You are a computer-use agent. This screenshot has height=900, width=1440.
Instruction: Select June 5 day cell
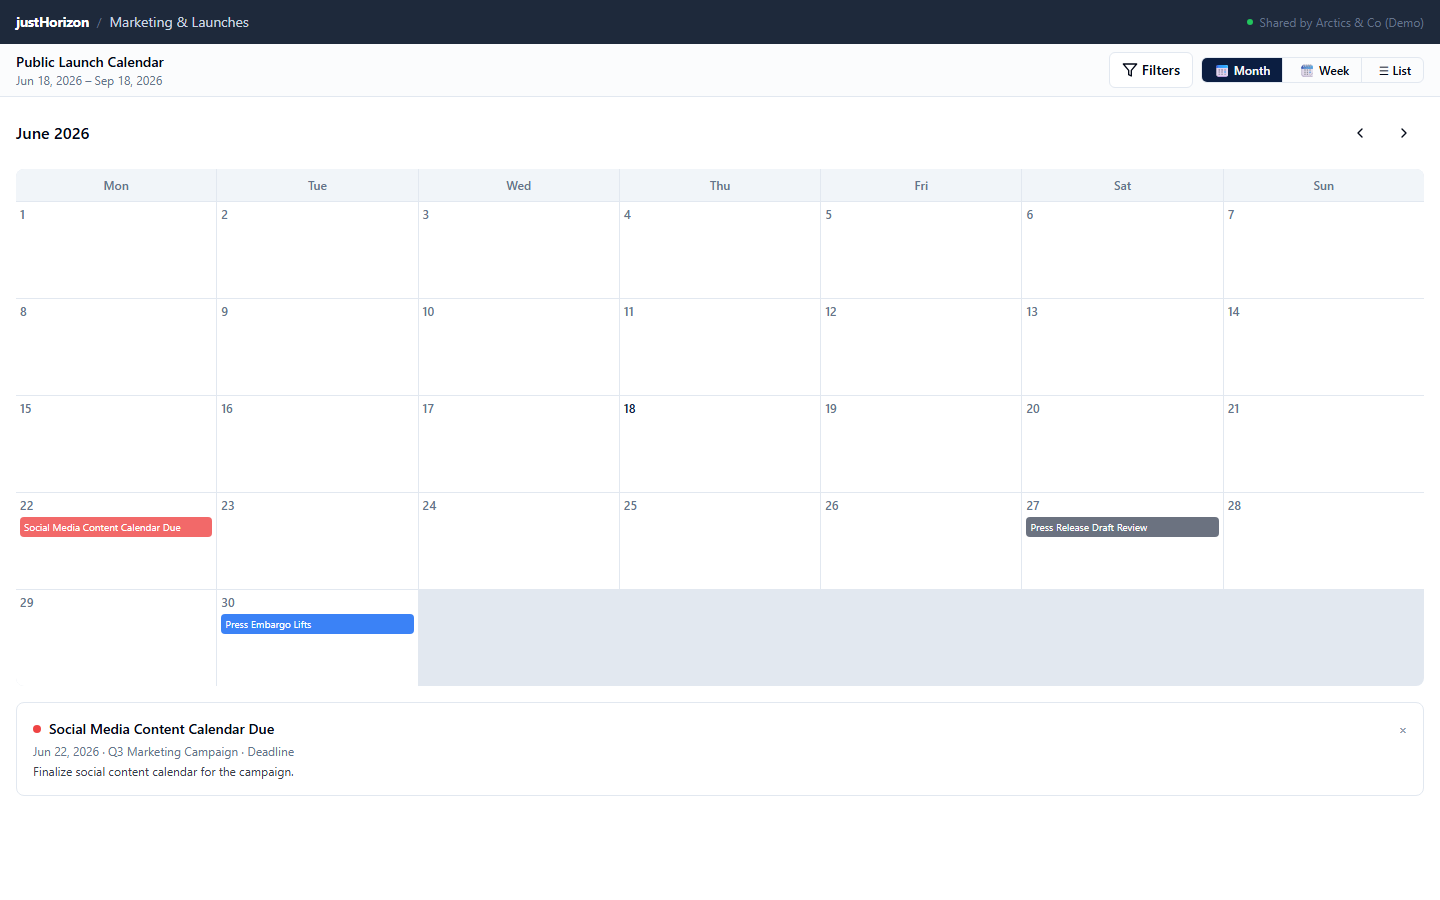coord(921,250)
